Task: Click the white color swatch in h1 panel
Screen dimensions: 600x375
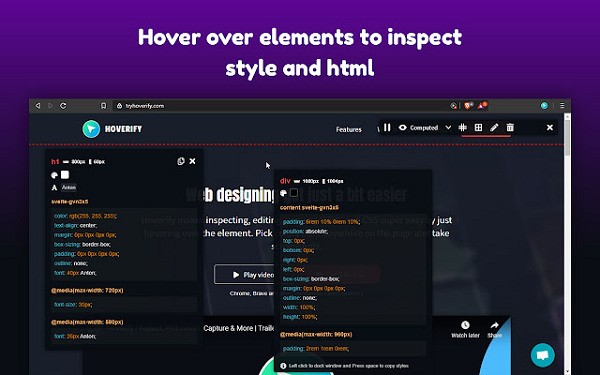Action: [65, 175]
